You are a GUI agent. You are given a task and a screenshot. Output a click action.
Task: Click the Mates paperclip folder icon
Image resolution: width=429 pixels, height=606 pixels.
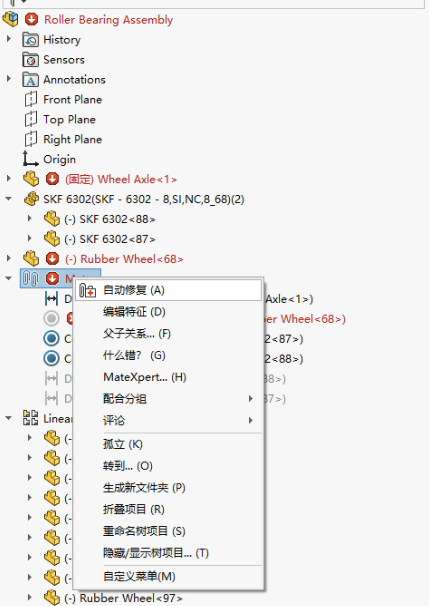pyautogui.click(x=31, y=278)
